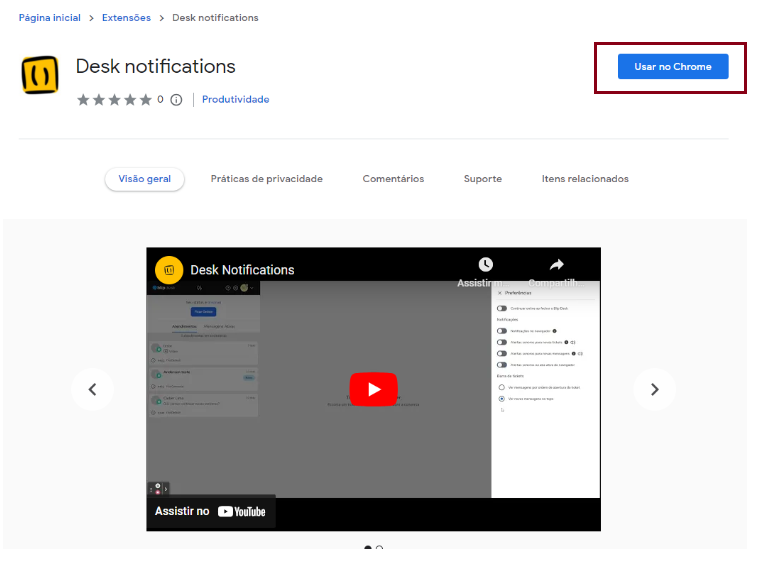
Task: Click the 'Usar no Chrome' button
Action: coord(672,67)
